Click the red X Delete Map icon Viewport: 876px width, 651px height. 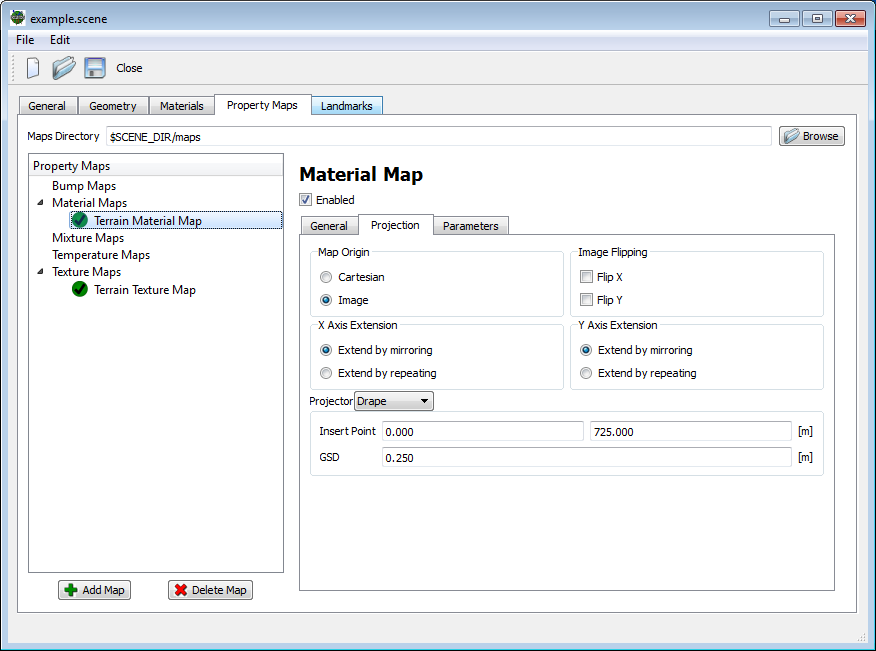click(181, 590)
